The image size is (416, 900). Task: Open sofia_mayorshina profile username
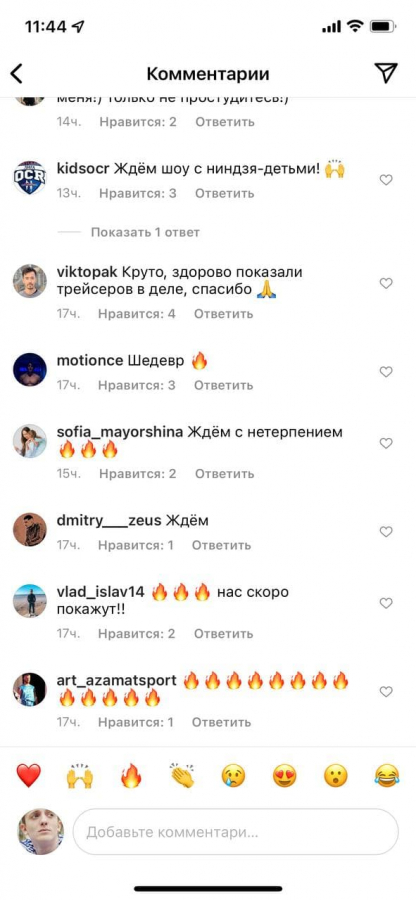[120, 432]
